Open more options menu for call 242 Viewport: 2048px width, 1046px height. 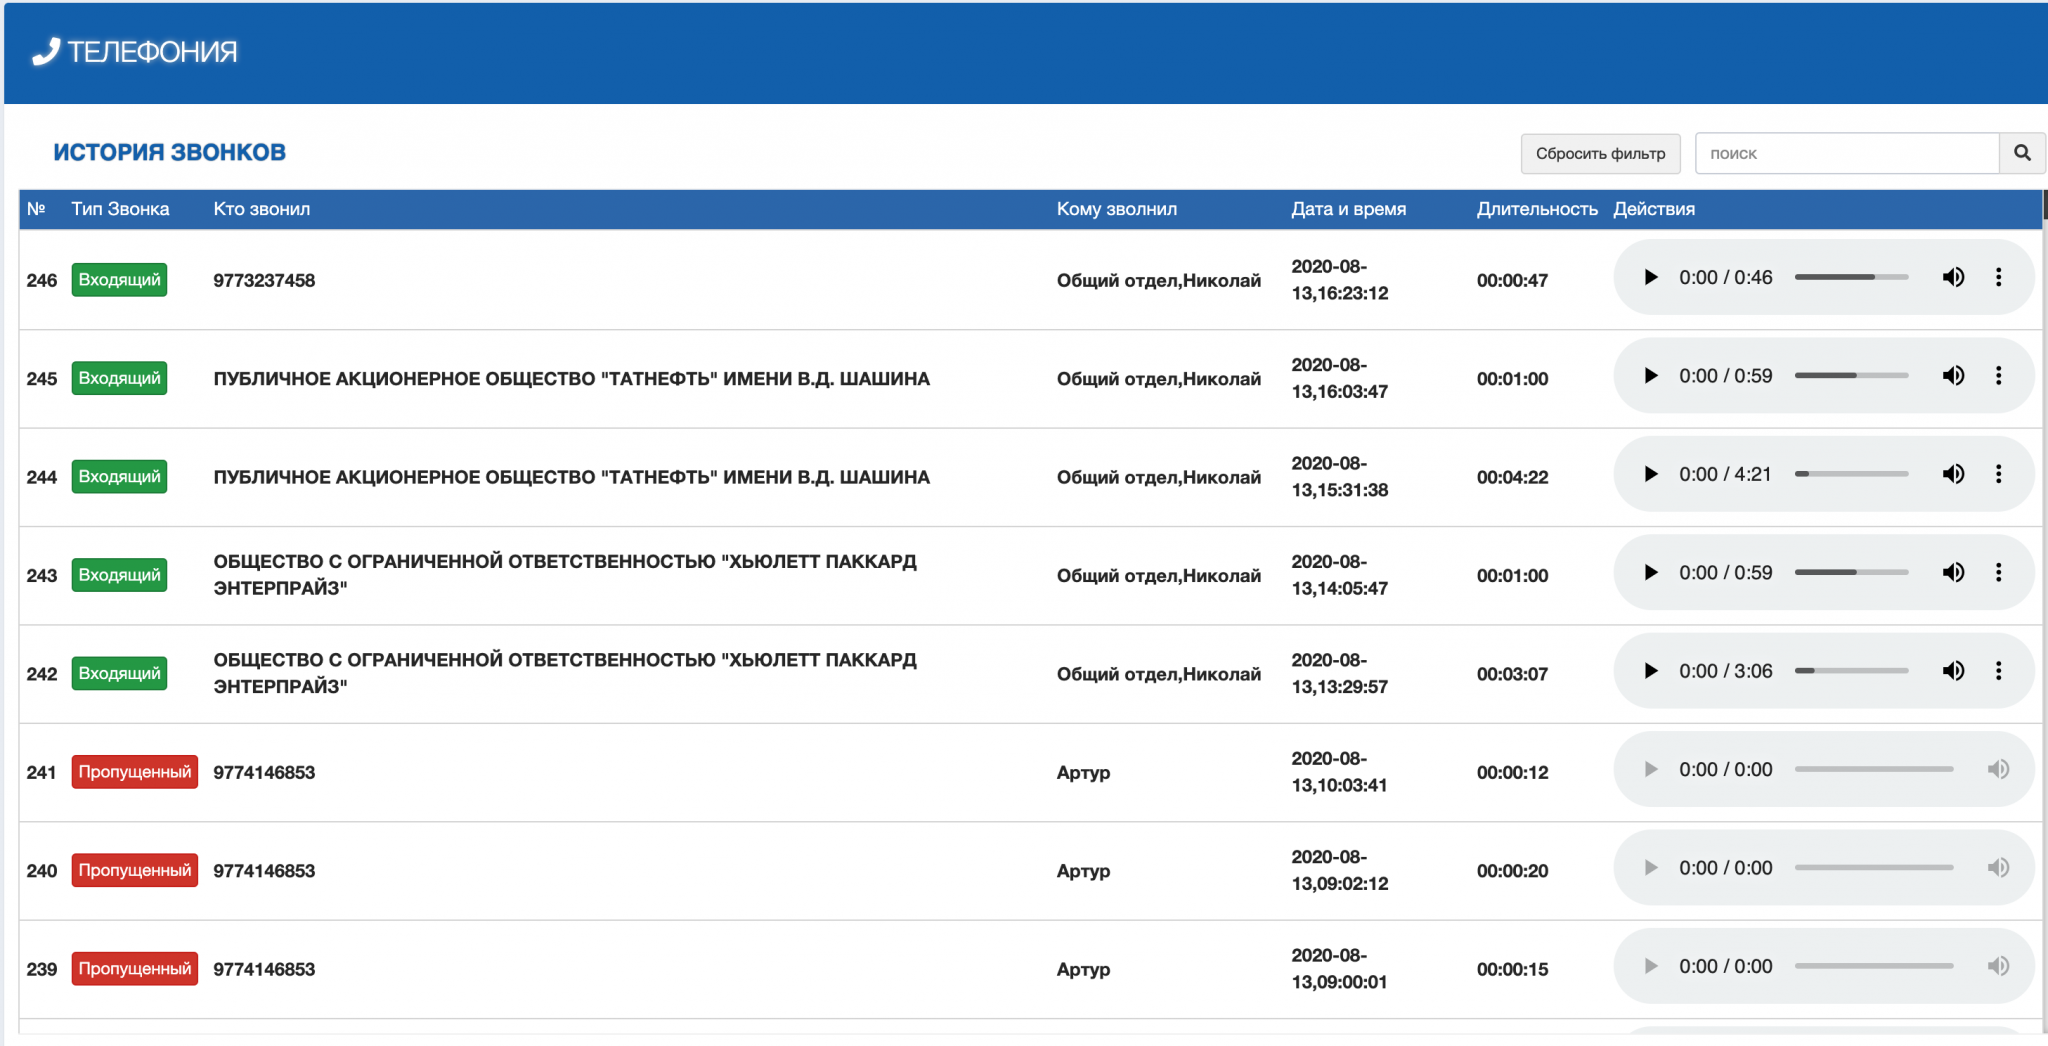point(1998,671)
